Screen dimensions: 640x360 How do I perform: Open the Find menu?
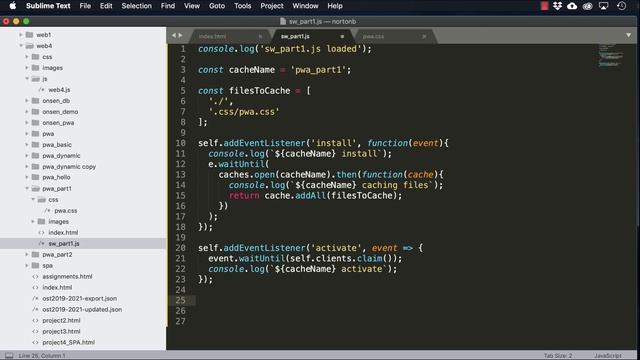tap(168, 6)
